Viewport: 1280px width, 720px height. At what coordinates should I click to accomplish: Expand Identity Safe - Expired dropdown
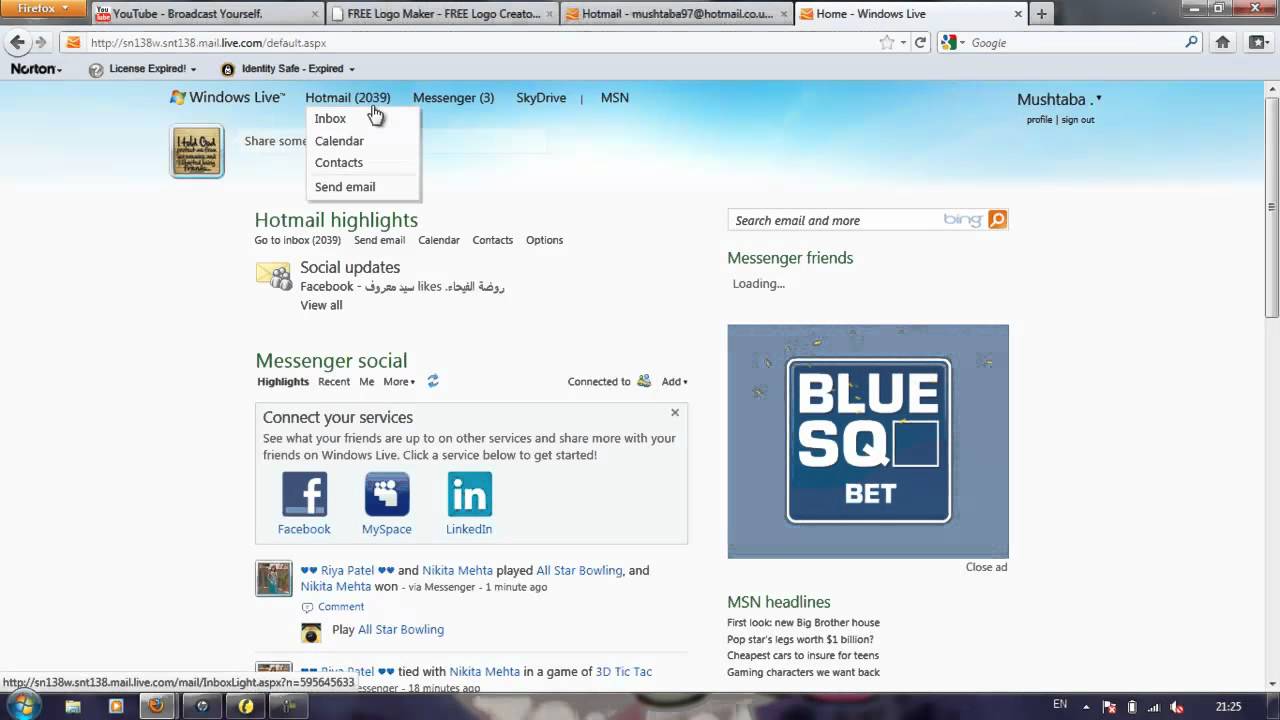point(351,69)
